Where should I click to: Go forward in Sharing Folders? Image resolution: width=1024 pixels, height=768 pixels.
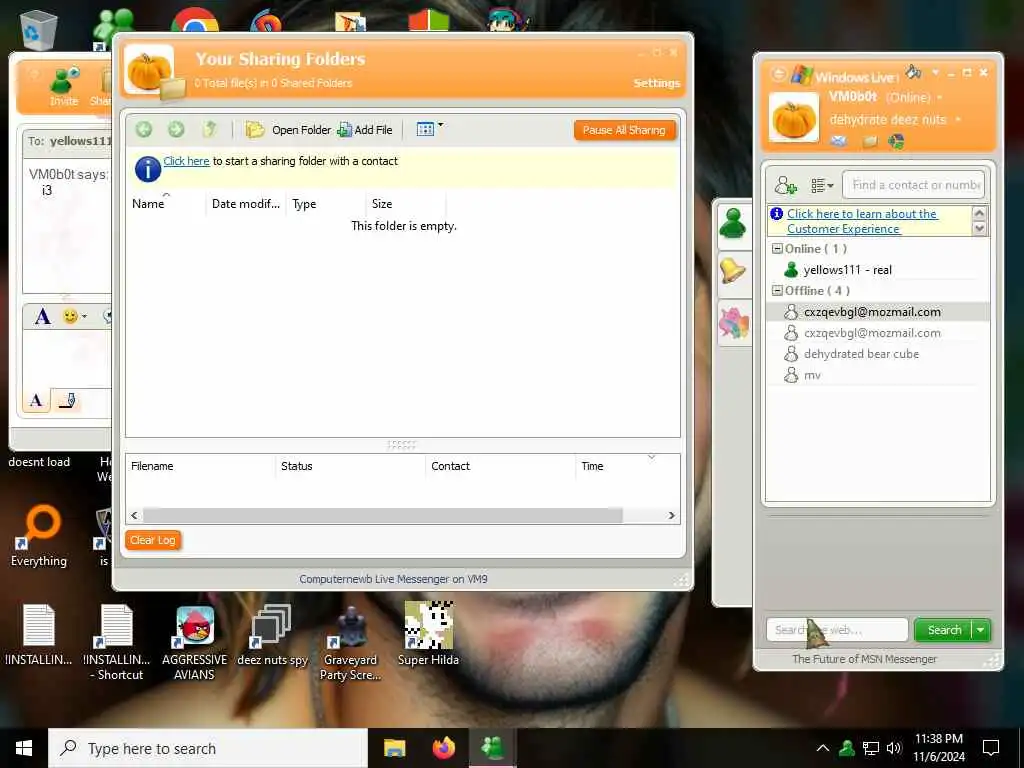pyautogui.click(x=176, y=129)
